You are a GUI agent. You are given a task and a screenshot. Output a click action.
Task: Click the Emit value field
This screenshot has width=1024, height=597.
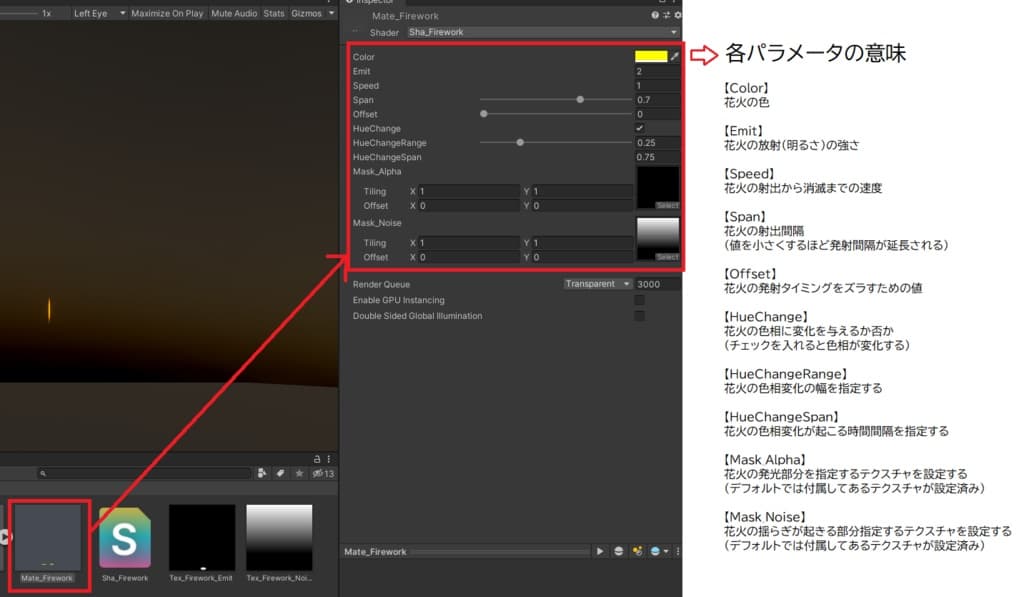point(657,71)
